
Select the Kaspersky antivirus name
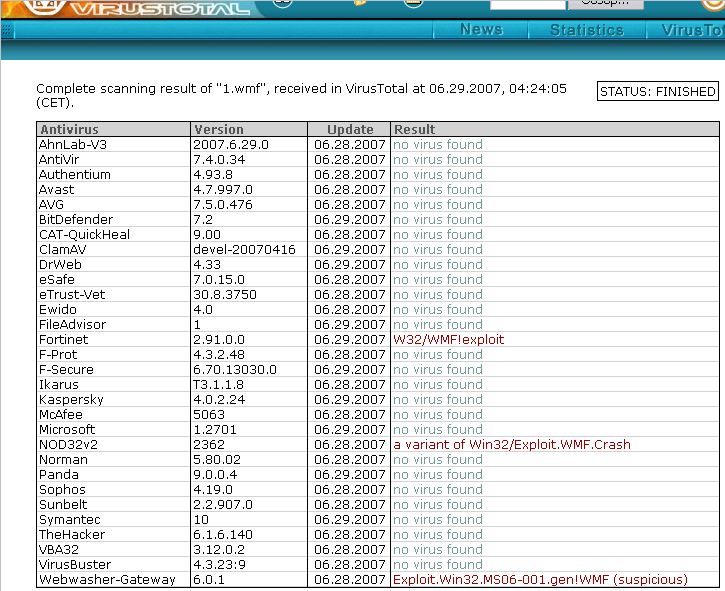(71, 400)
